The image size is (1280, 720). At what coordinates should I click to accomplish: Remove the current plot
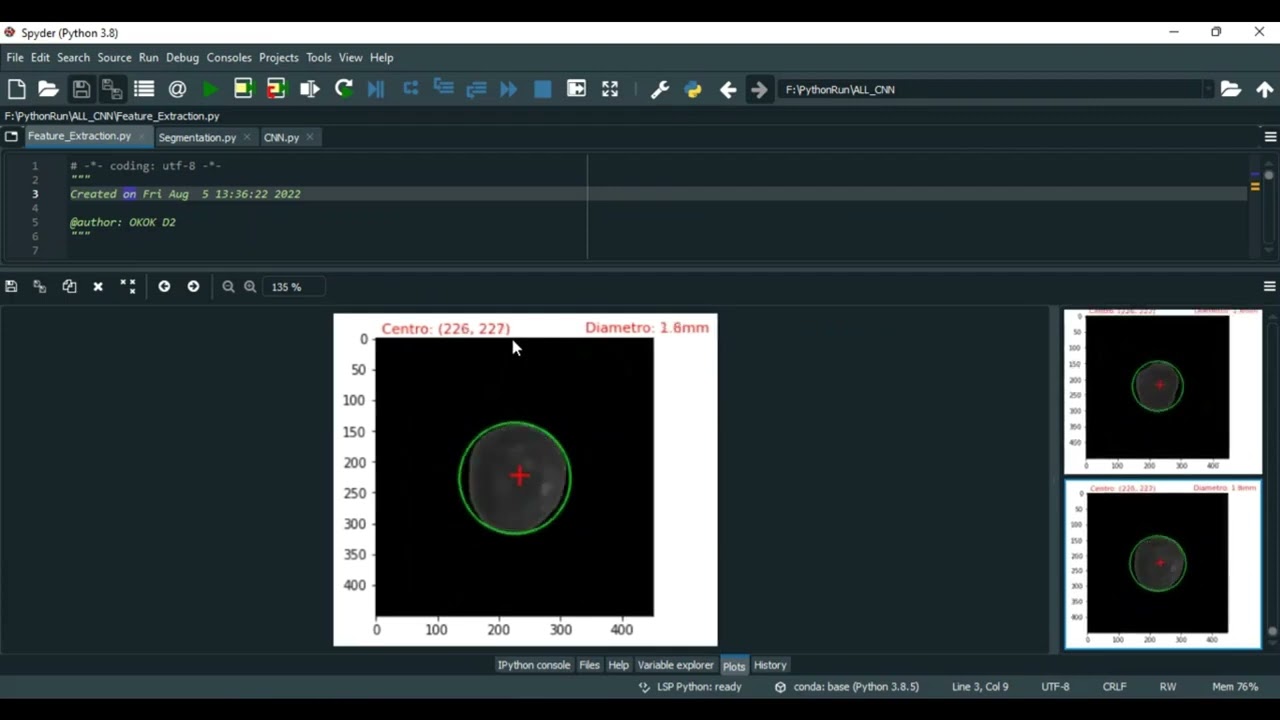pos(98,286)
